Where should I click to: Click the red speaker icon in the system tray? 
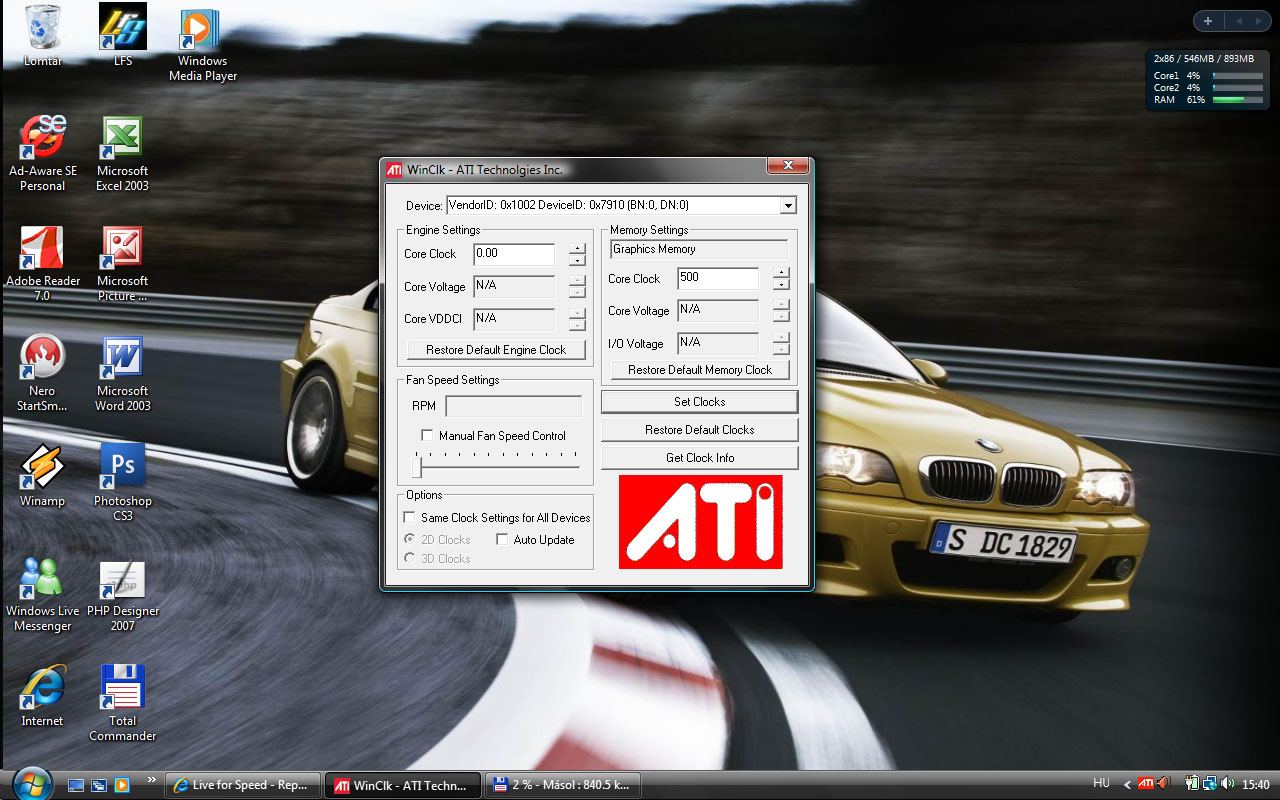tap(1163, 784)
